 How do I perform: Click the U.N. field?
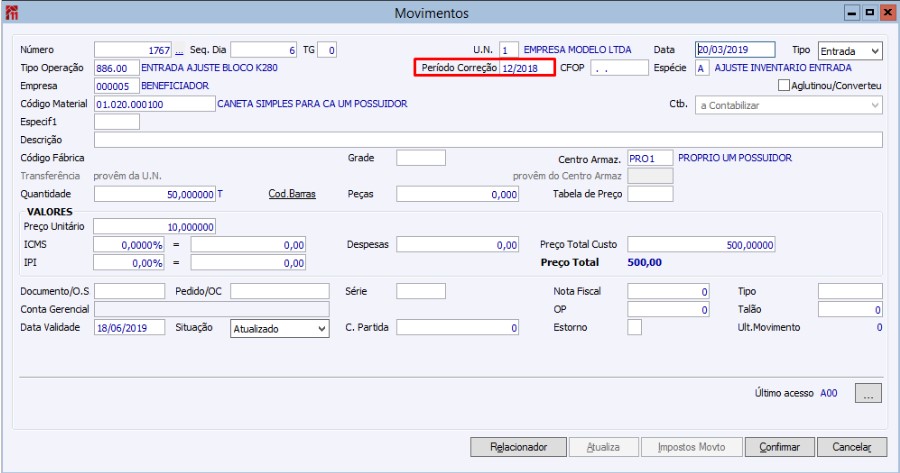(509, 50)
